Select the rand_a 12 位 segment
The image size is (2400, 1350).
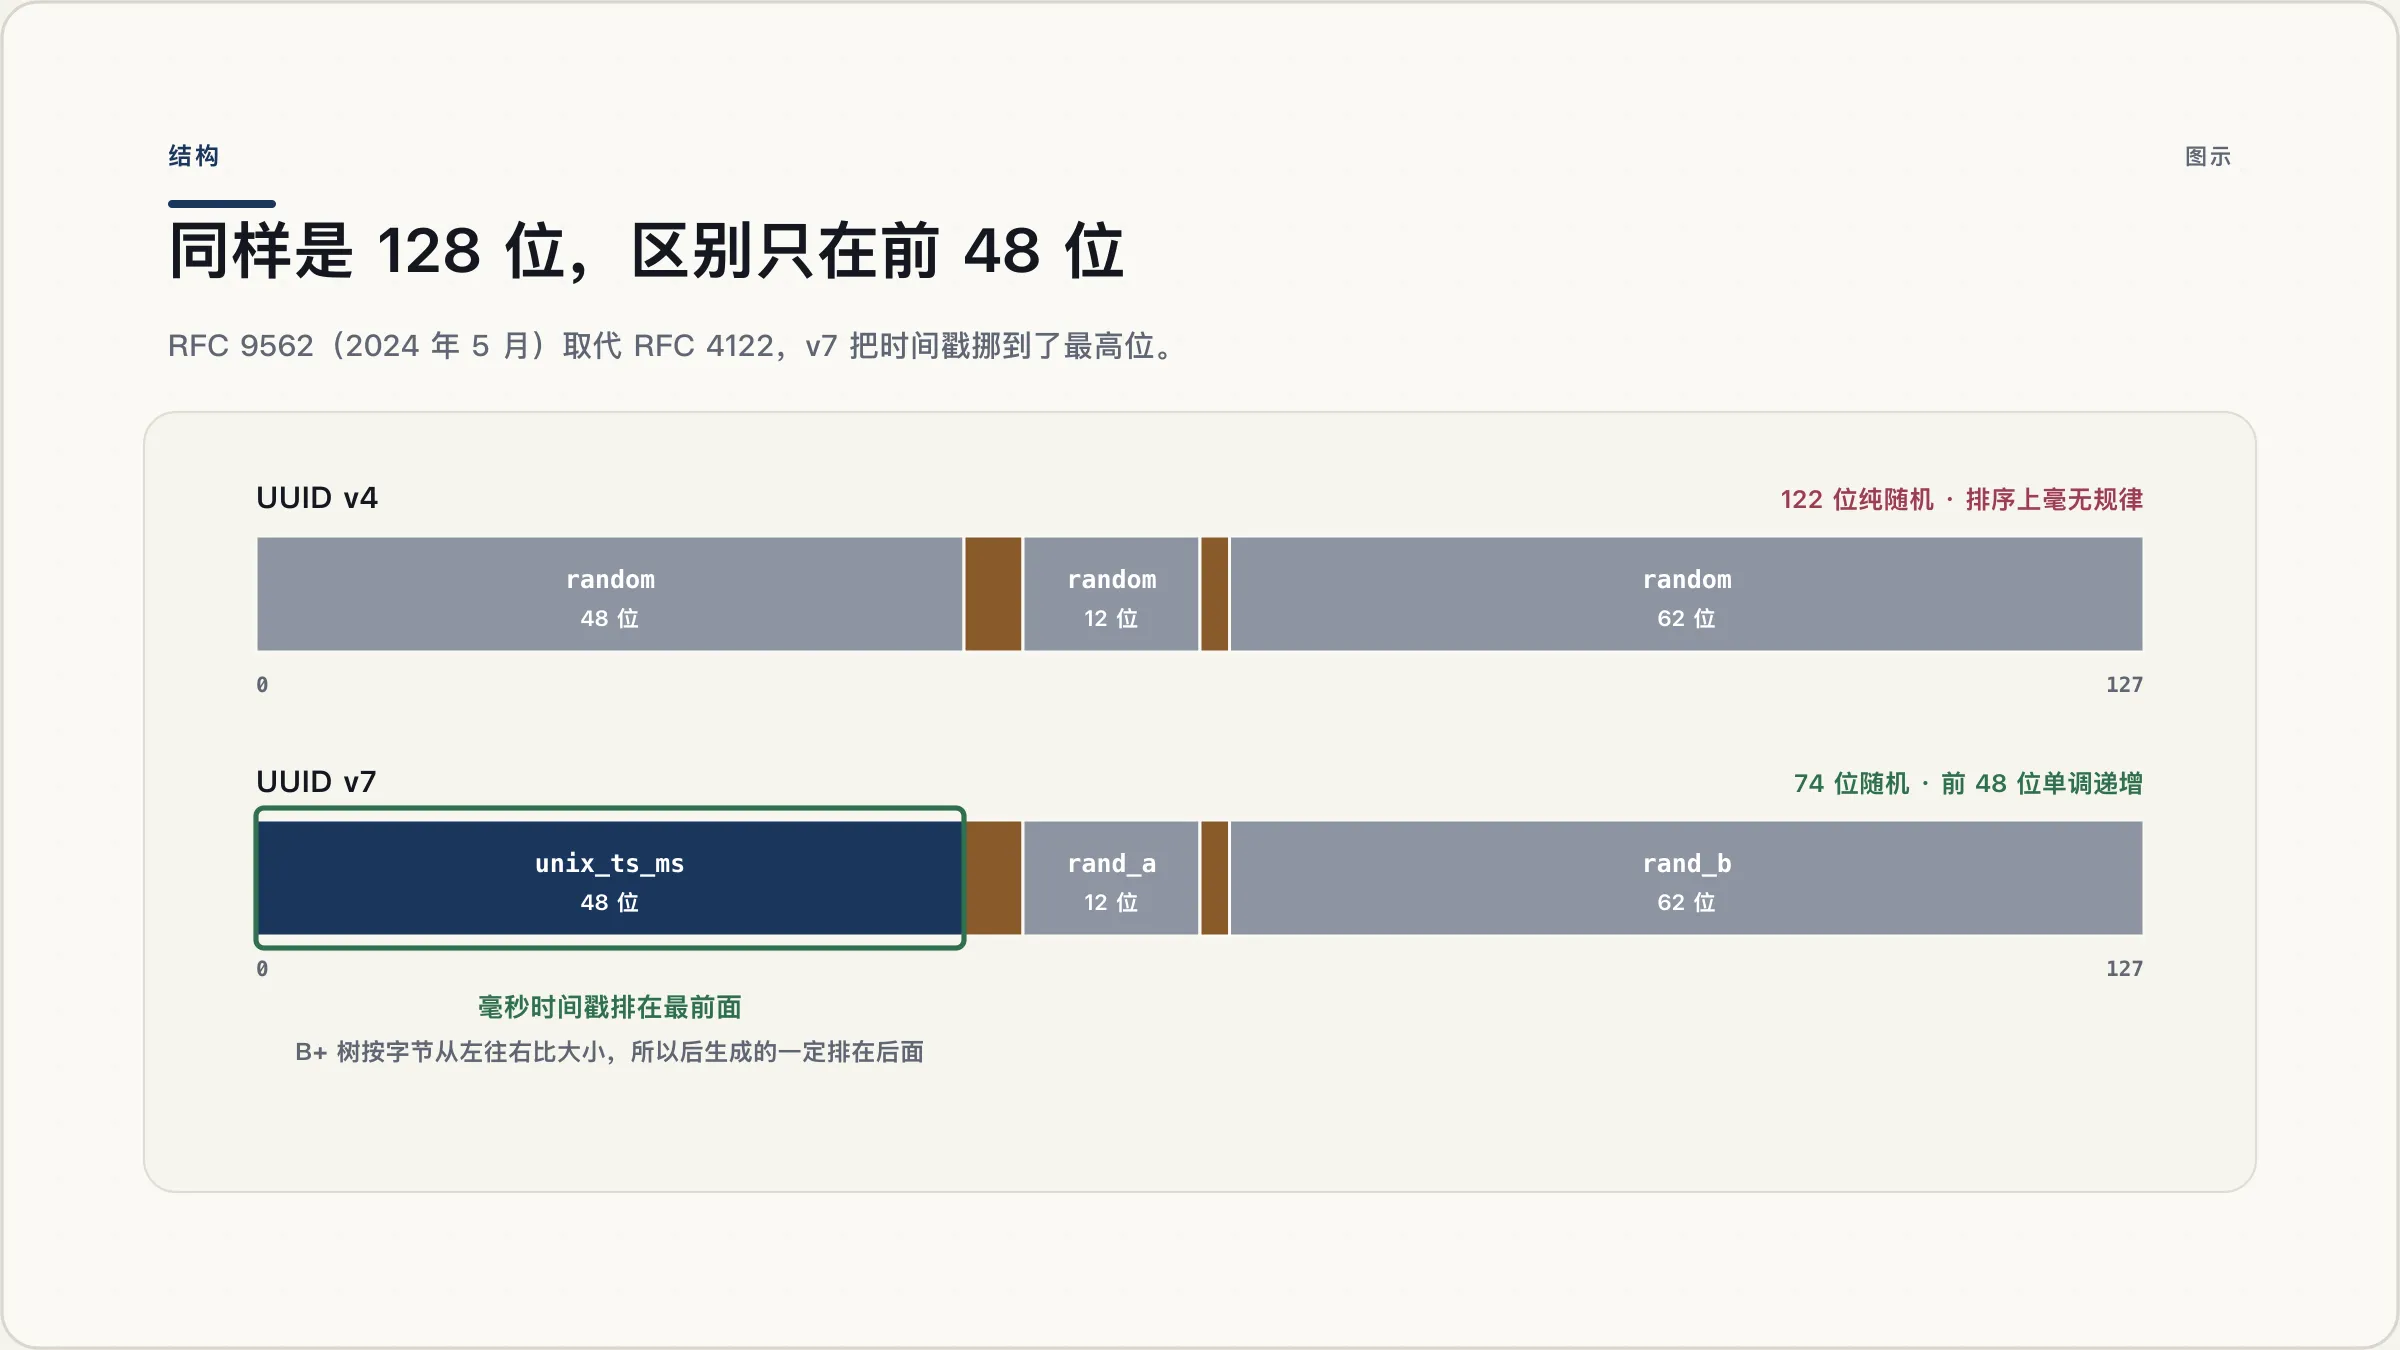[1111, 878]
